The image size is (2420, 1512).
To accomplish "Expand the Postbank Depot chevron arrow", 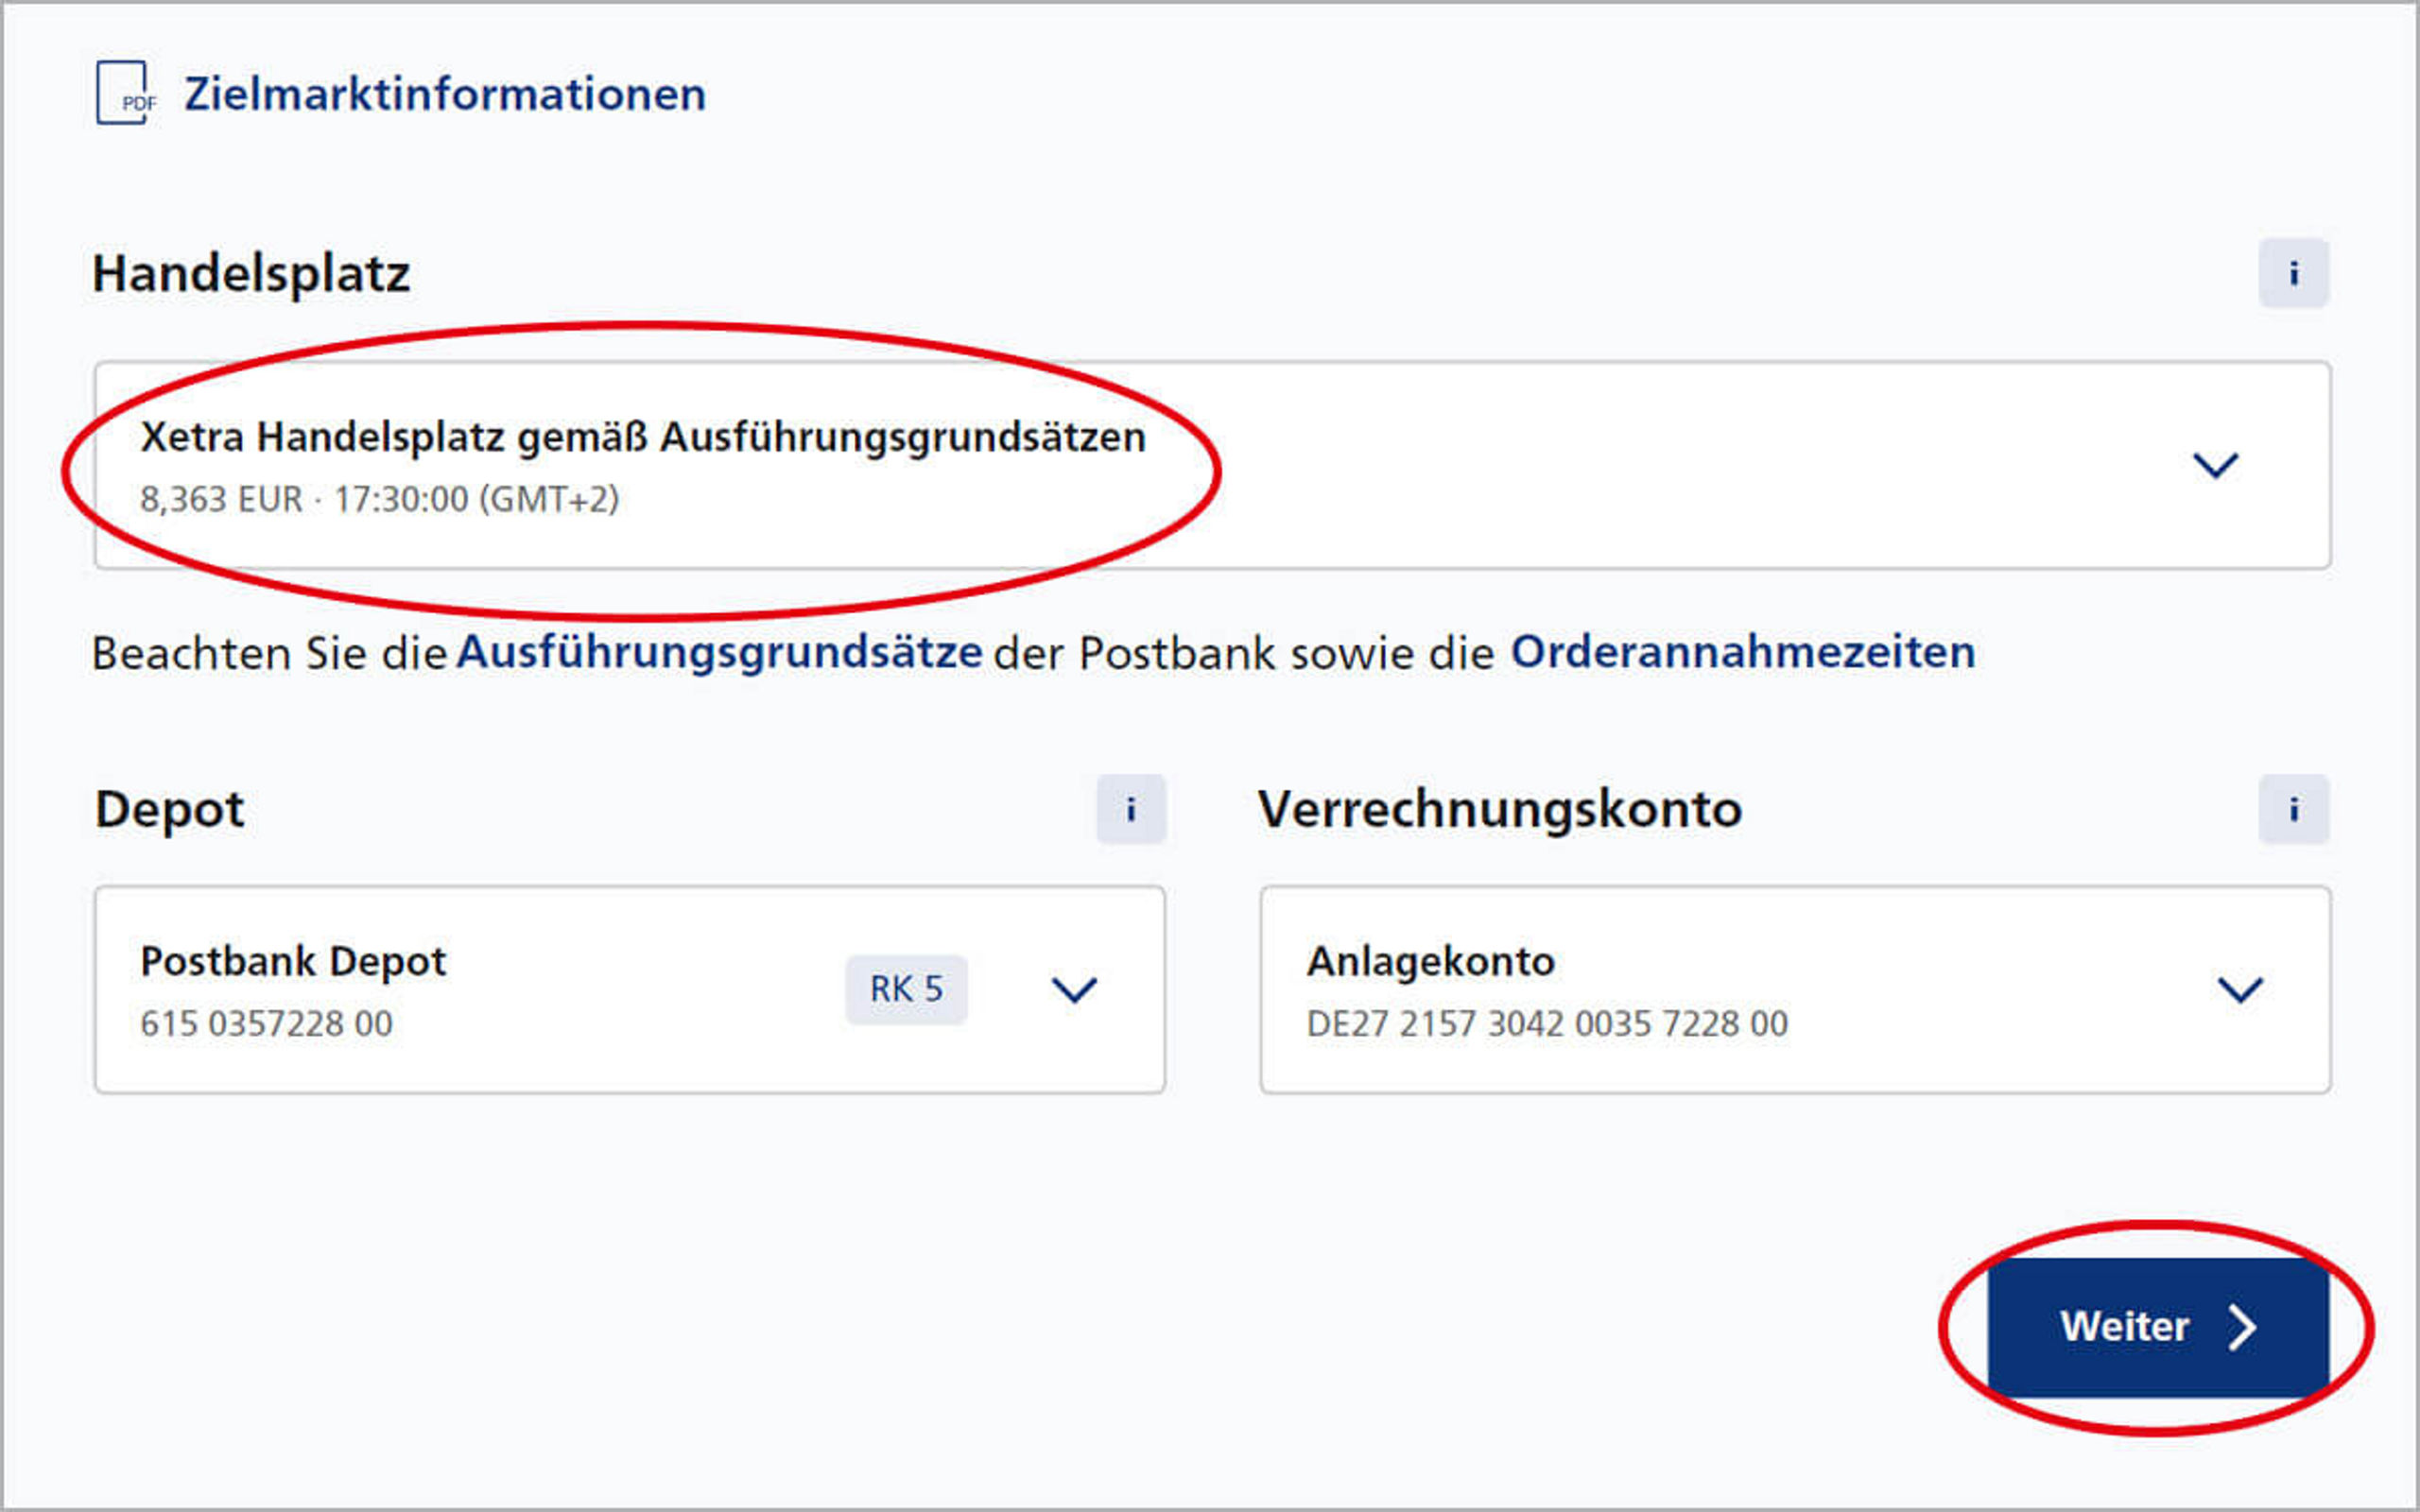I will [1074, 990].
